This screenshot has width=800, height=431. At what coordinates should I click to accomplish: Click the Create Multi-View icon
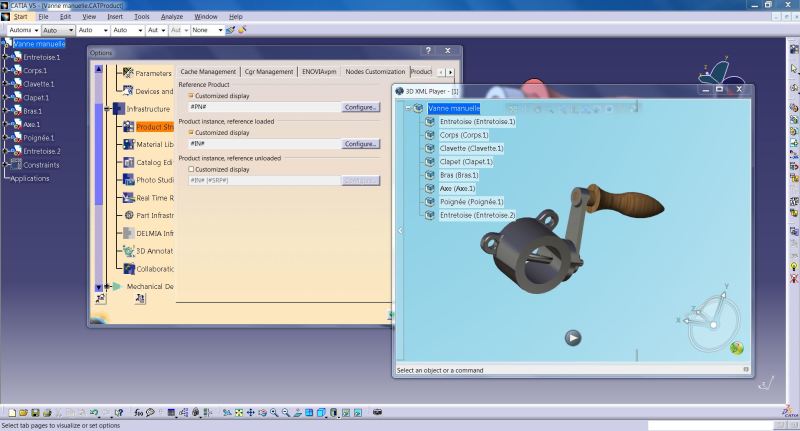pos(309,413)
